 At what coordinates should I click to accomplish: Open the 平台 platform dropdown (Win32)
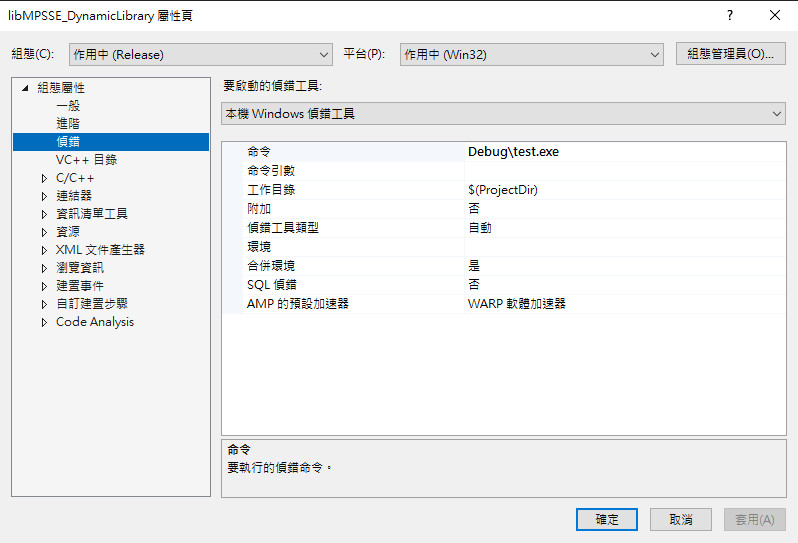pos(531,54)
